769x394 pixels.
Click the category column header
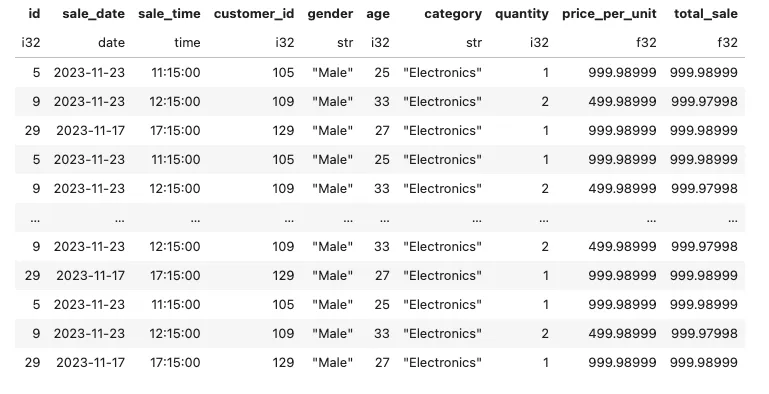click(x=453, y=14)
